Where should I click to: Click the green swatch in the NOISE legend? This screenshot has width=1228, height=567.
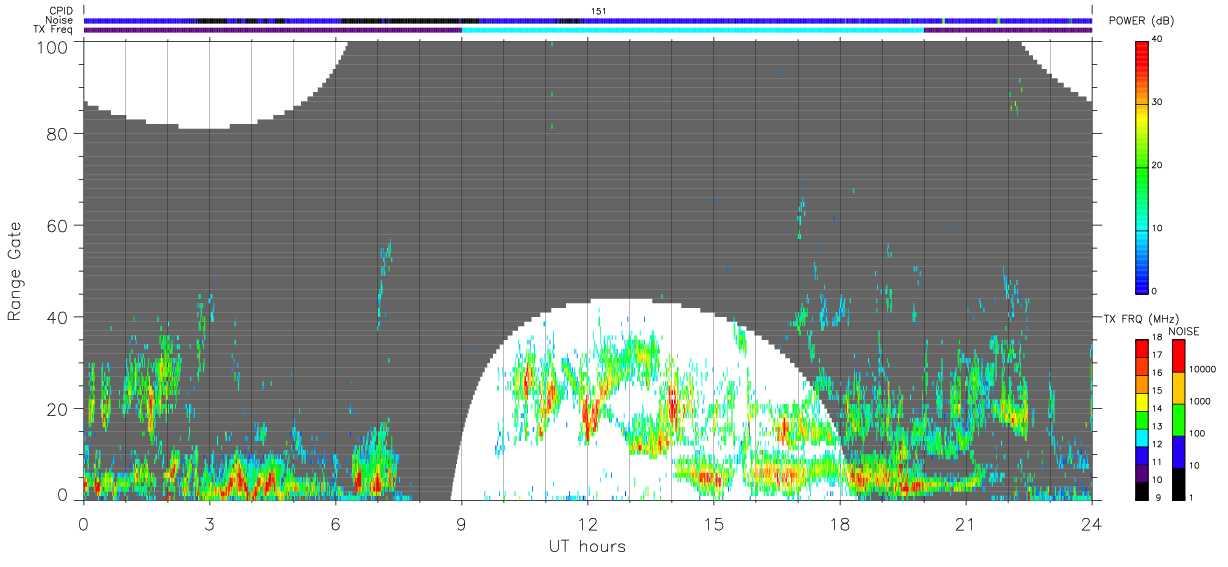click(1178, 419)
